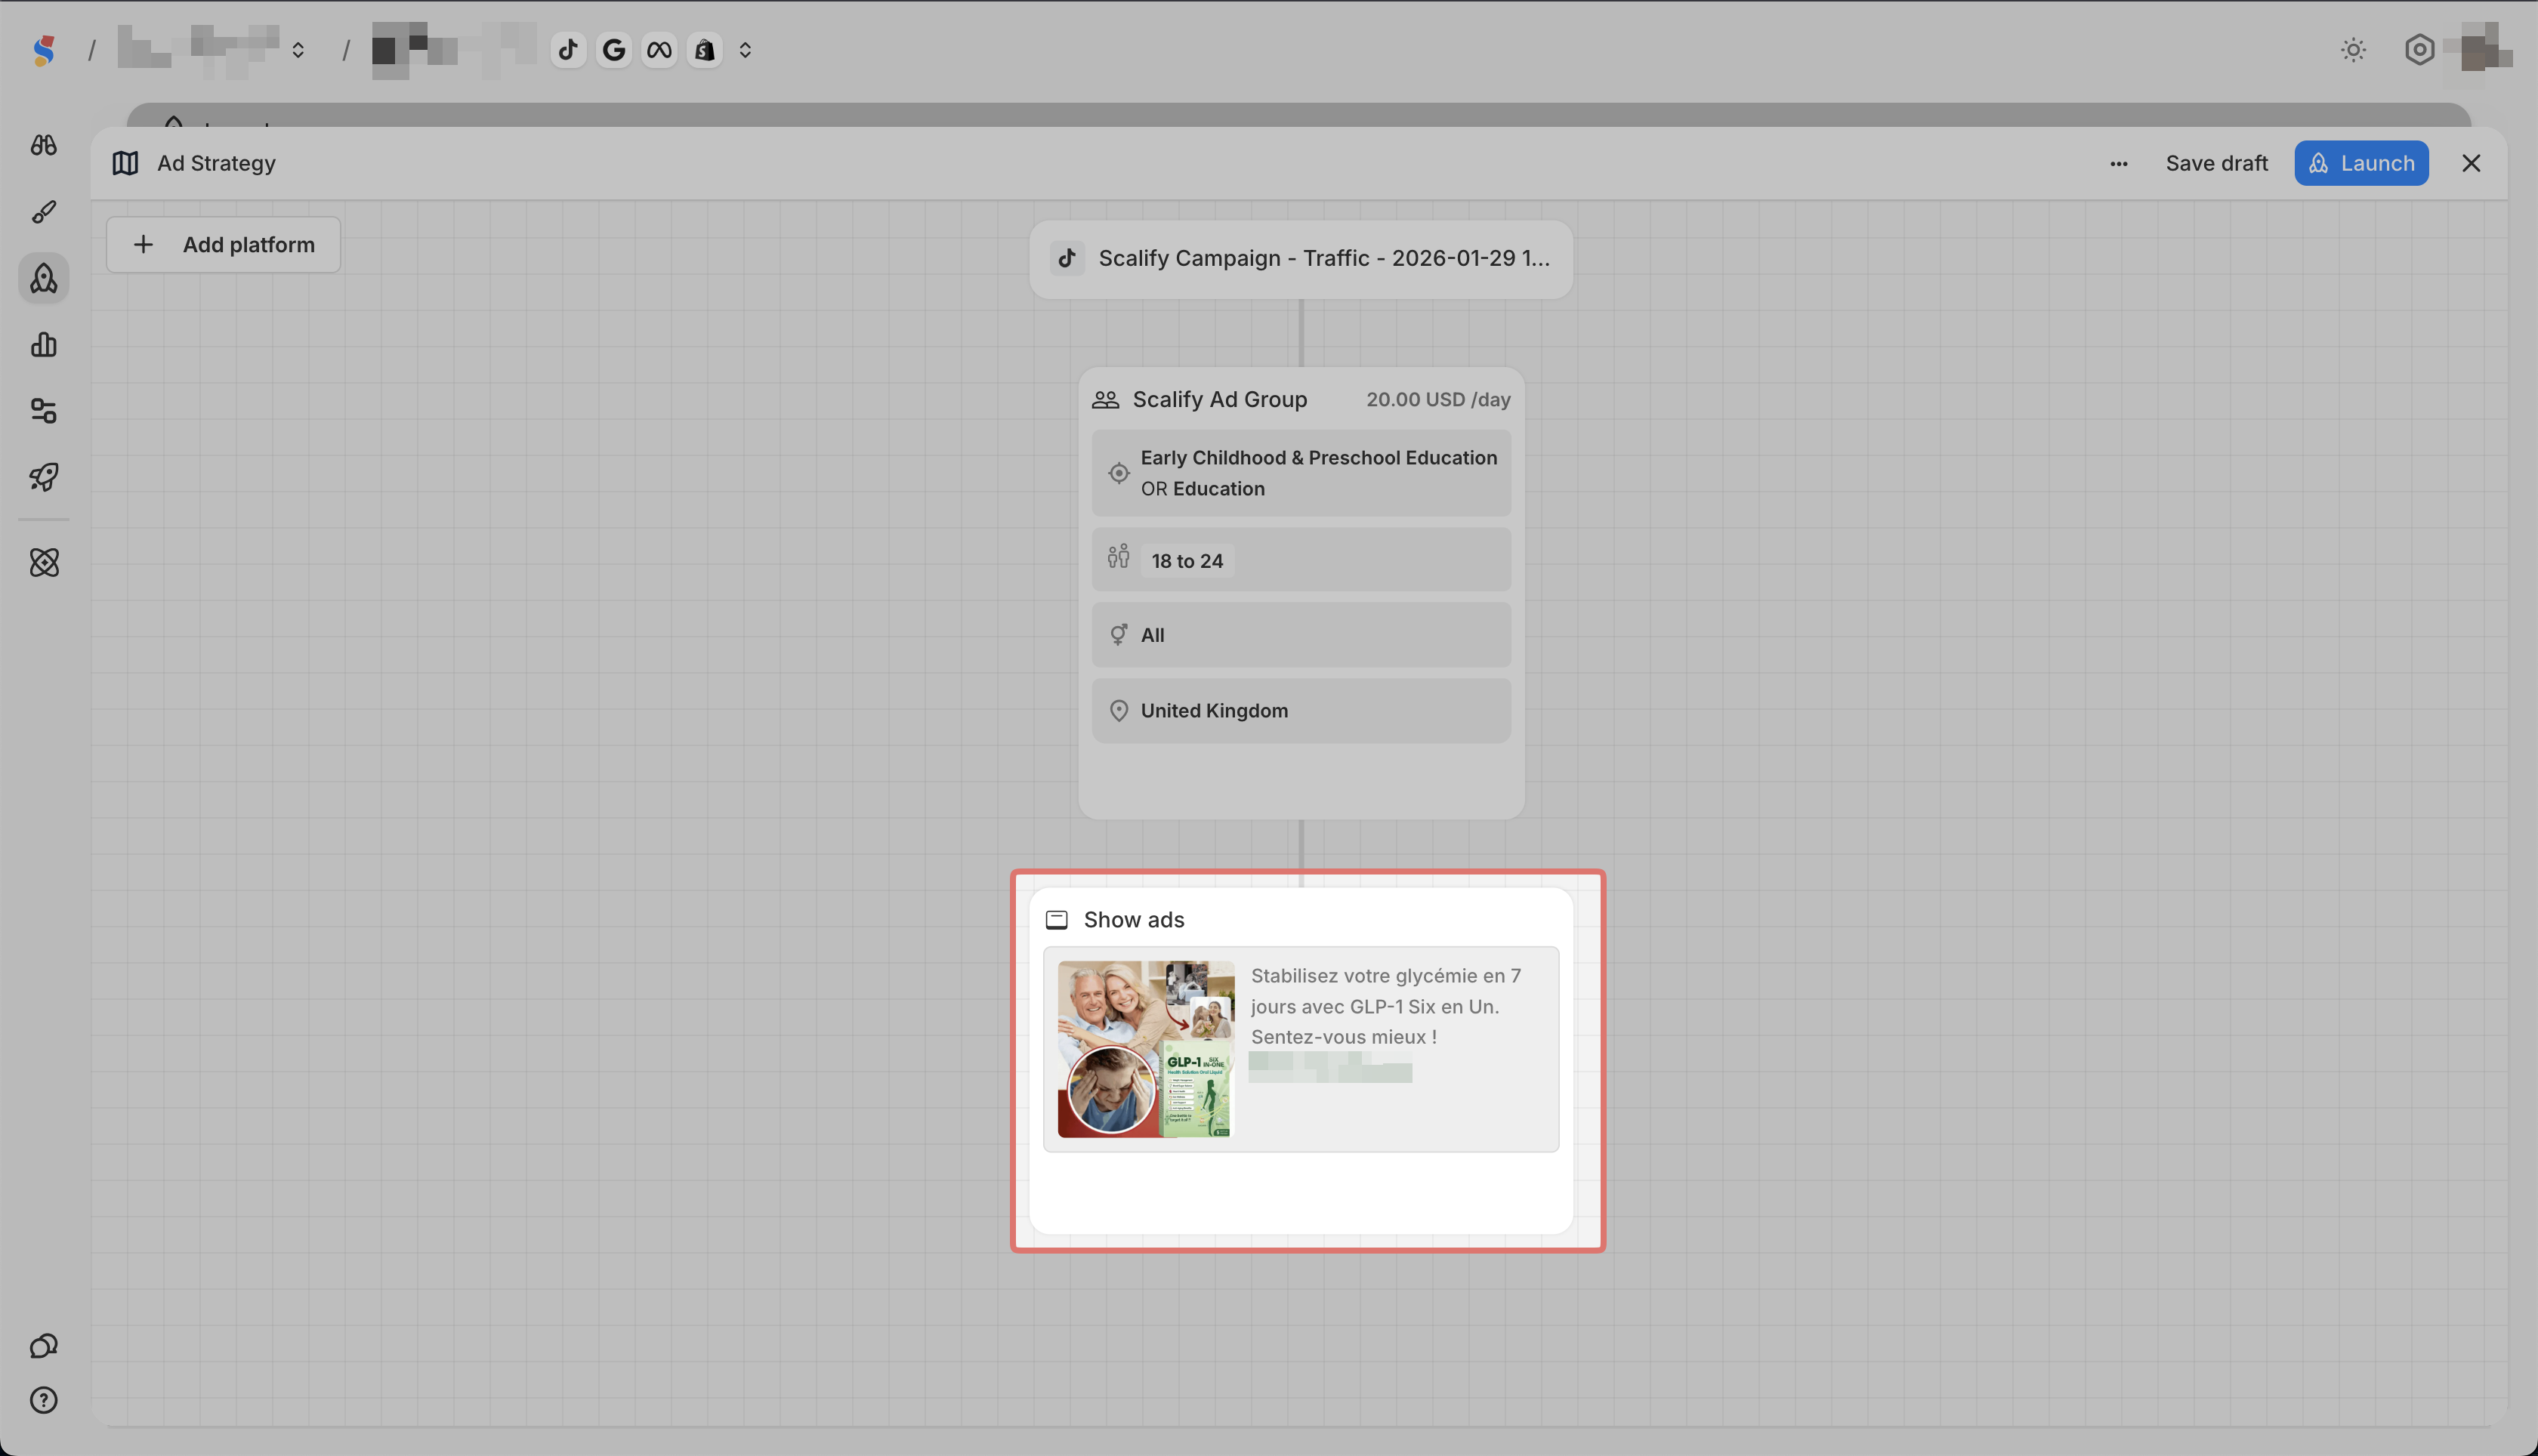
Task: Open the United Kingdom location row
Action: [1300, 711]
